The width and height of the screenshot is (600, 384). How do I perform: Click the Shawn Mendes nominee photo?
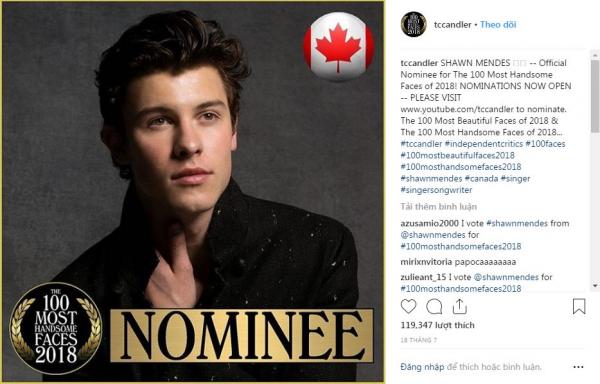[x=193, y=192]
